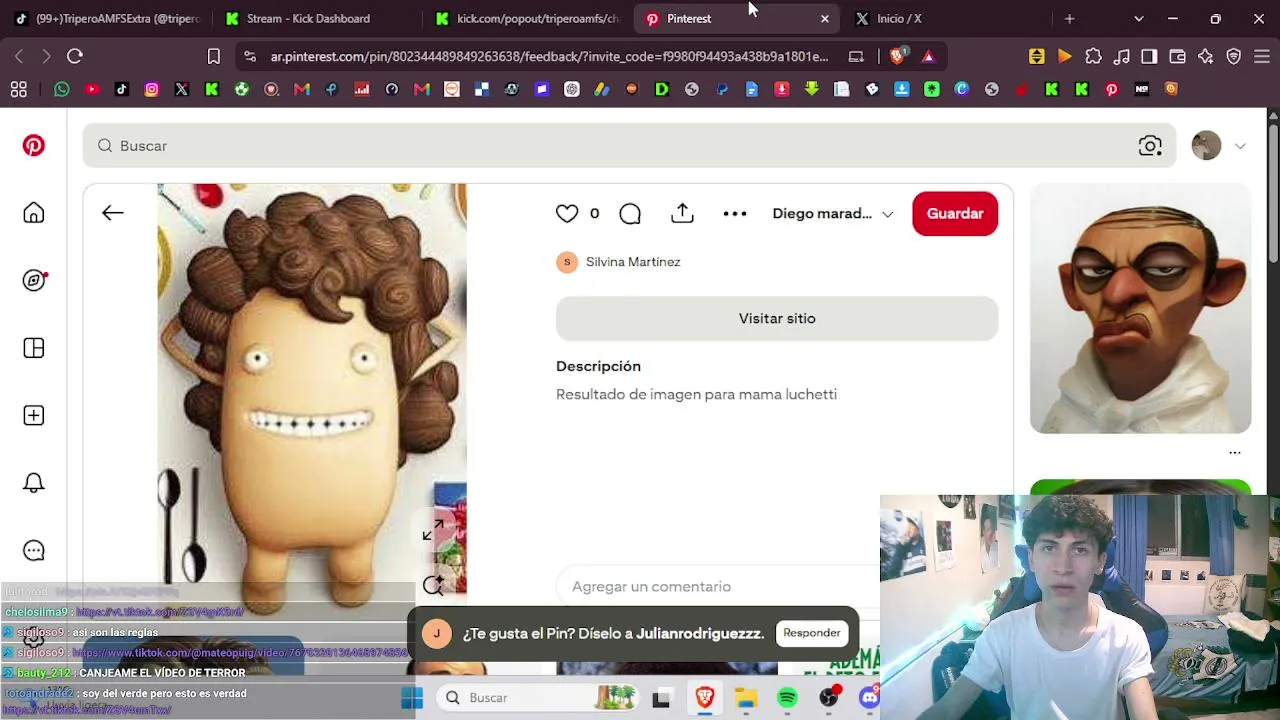Switch to the kick.com popout chat tab
Viewport: 1280px width, 720px height.
click(527, 19)
